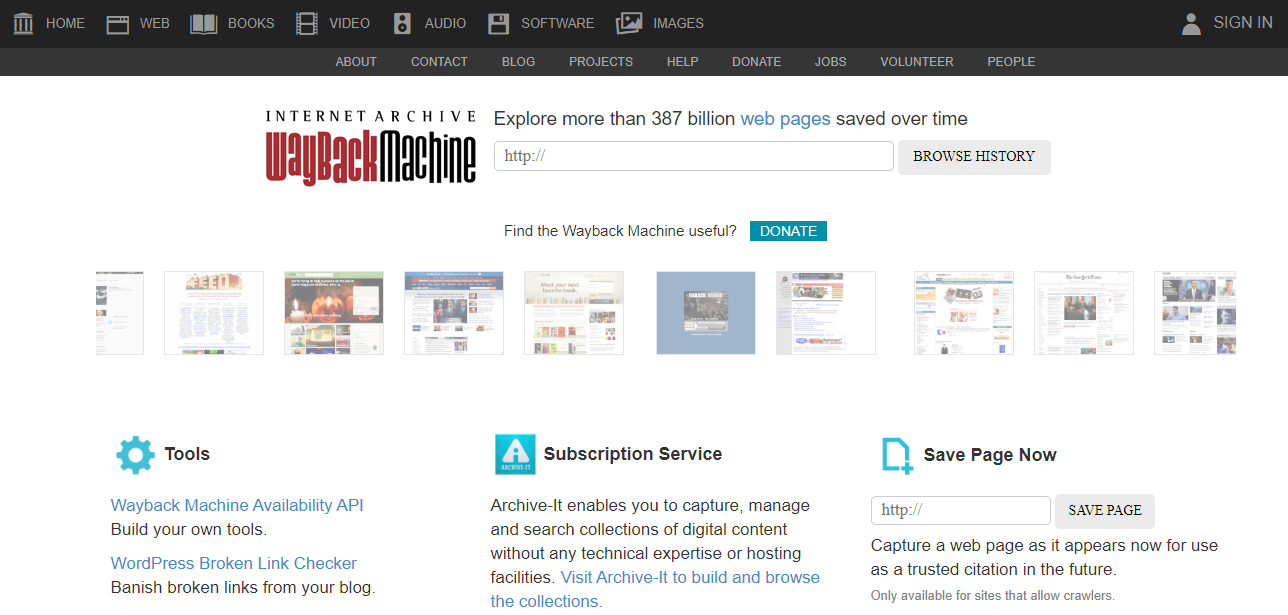Viewport: 1288px width, 615px height.
Task: Select the Software floppy-disk icon
Action: click(499, 23)
